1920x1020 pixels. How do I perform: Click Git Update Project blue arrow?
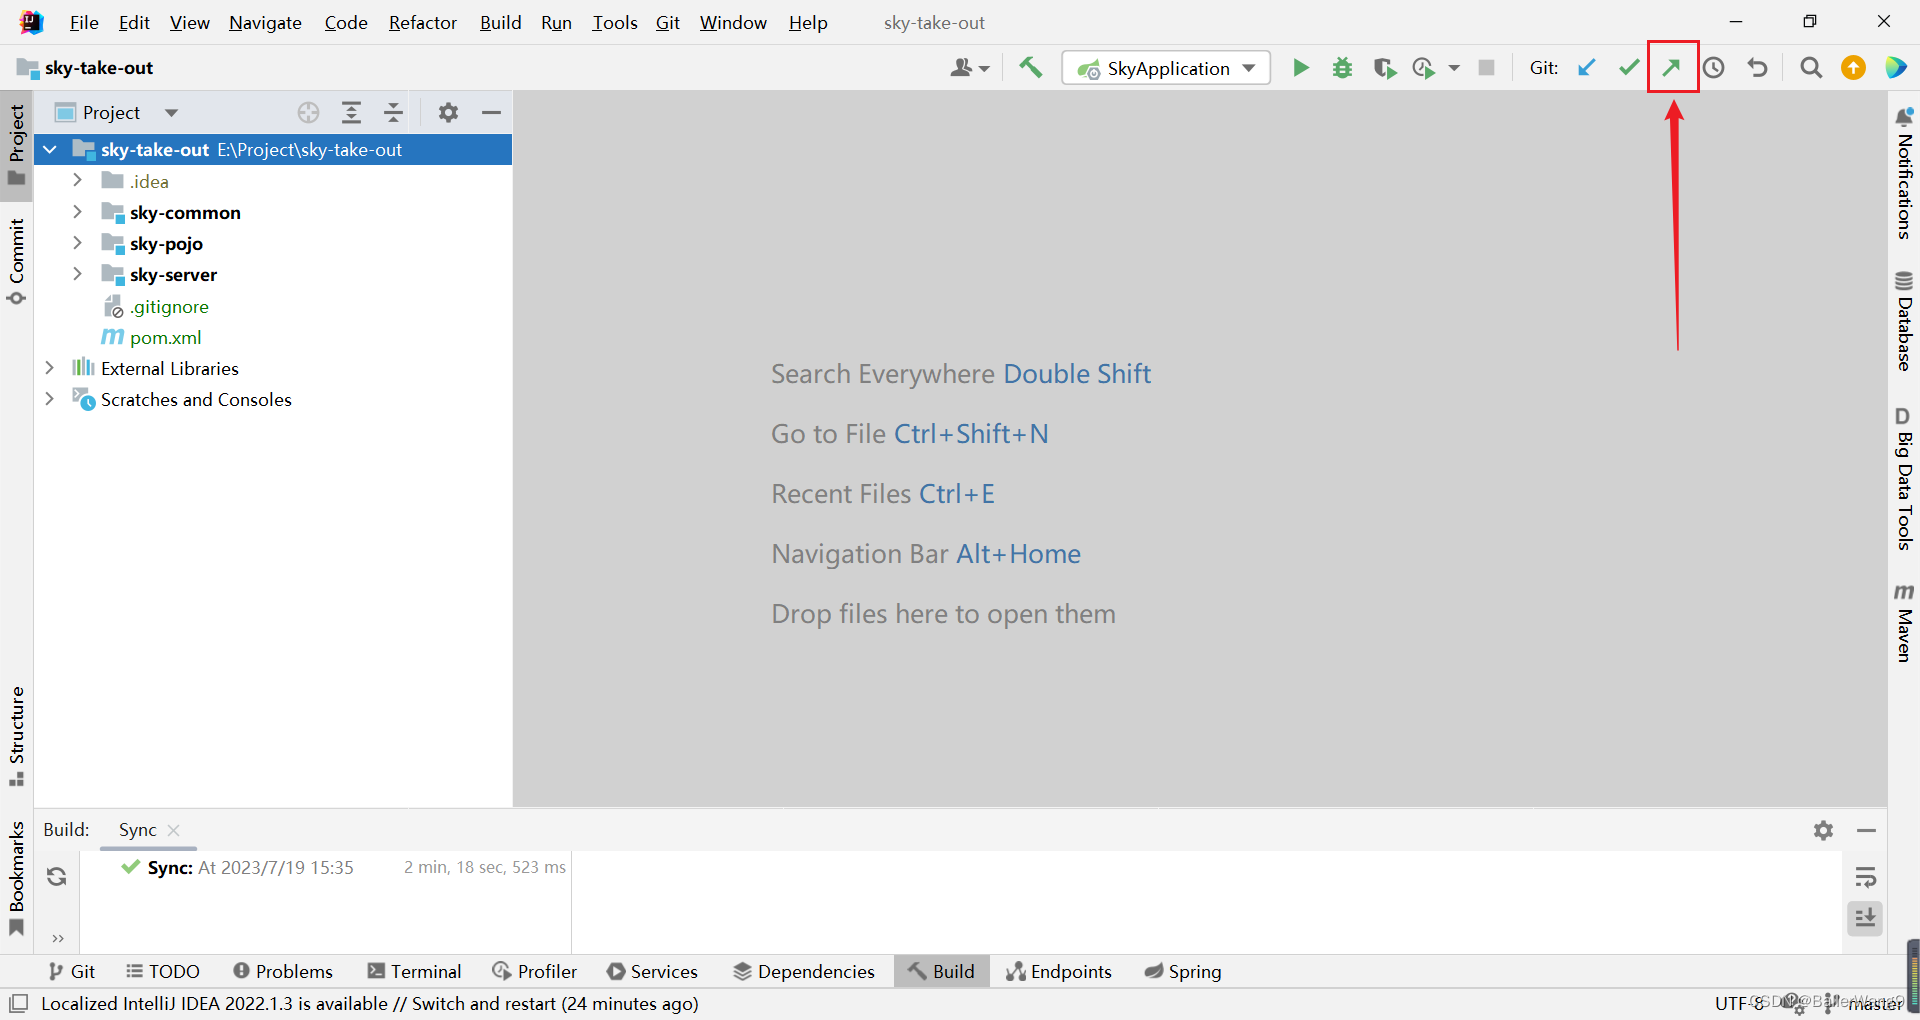point(1586,67)
